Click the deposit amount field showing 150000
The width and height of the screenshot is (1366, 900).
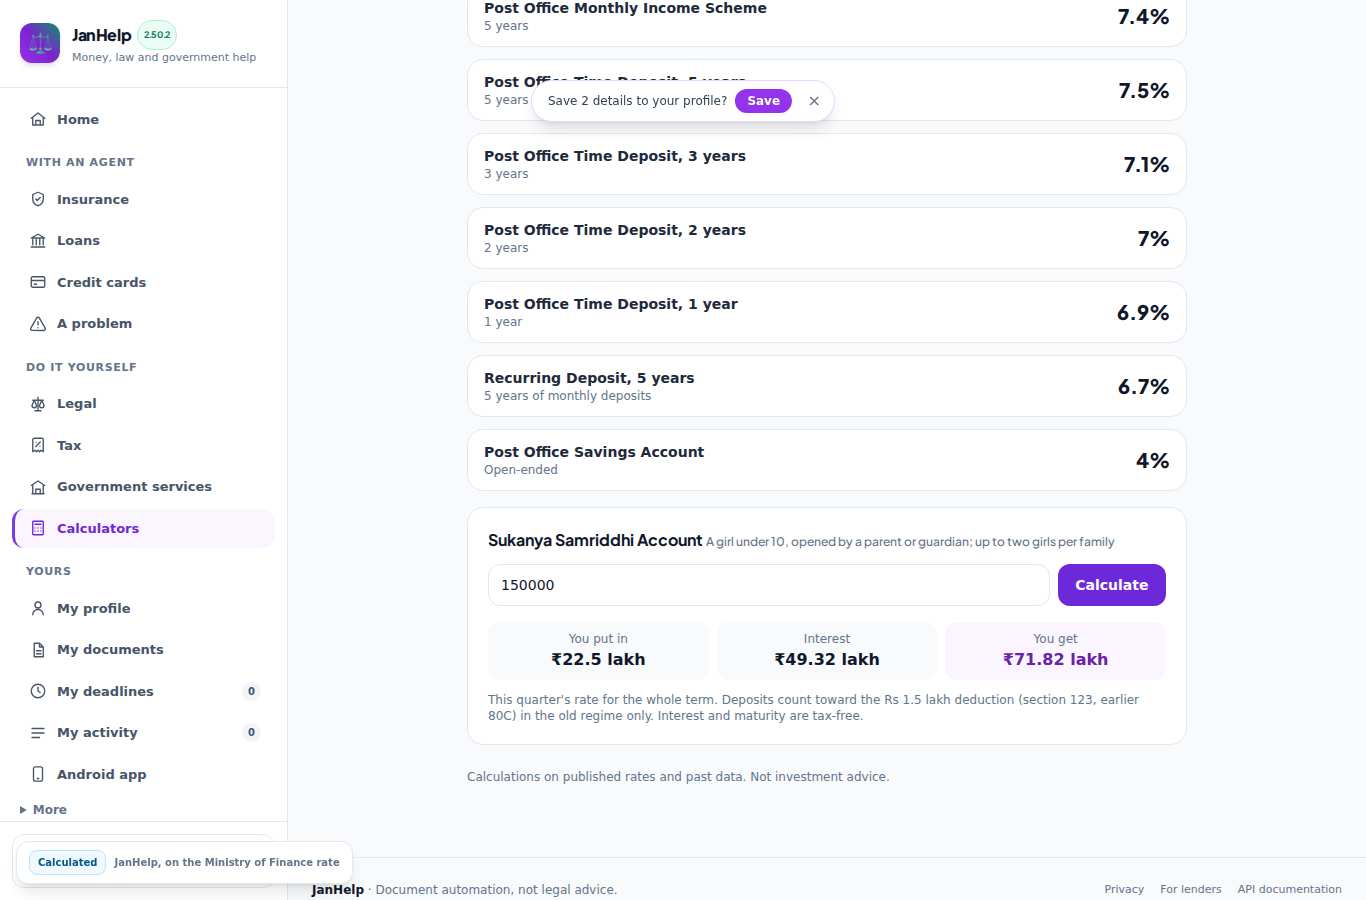coord(768,585)
